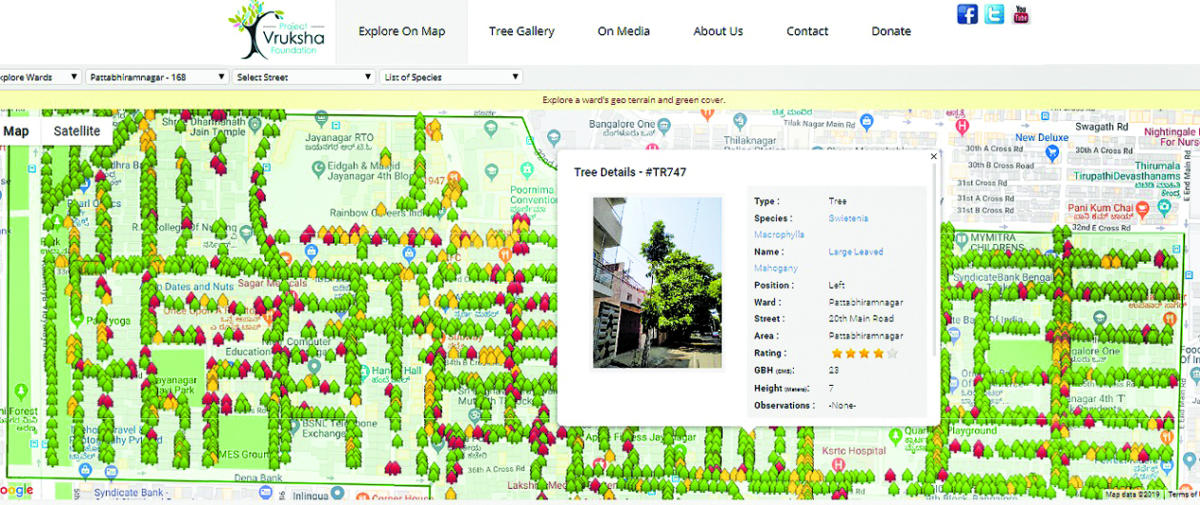The width and height of the screenshot is (1200, 505).
Task: Switch map to Satellite view
Action: pos(77,131)
